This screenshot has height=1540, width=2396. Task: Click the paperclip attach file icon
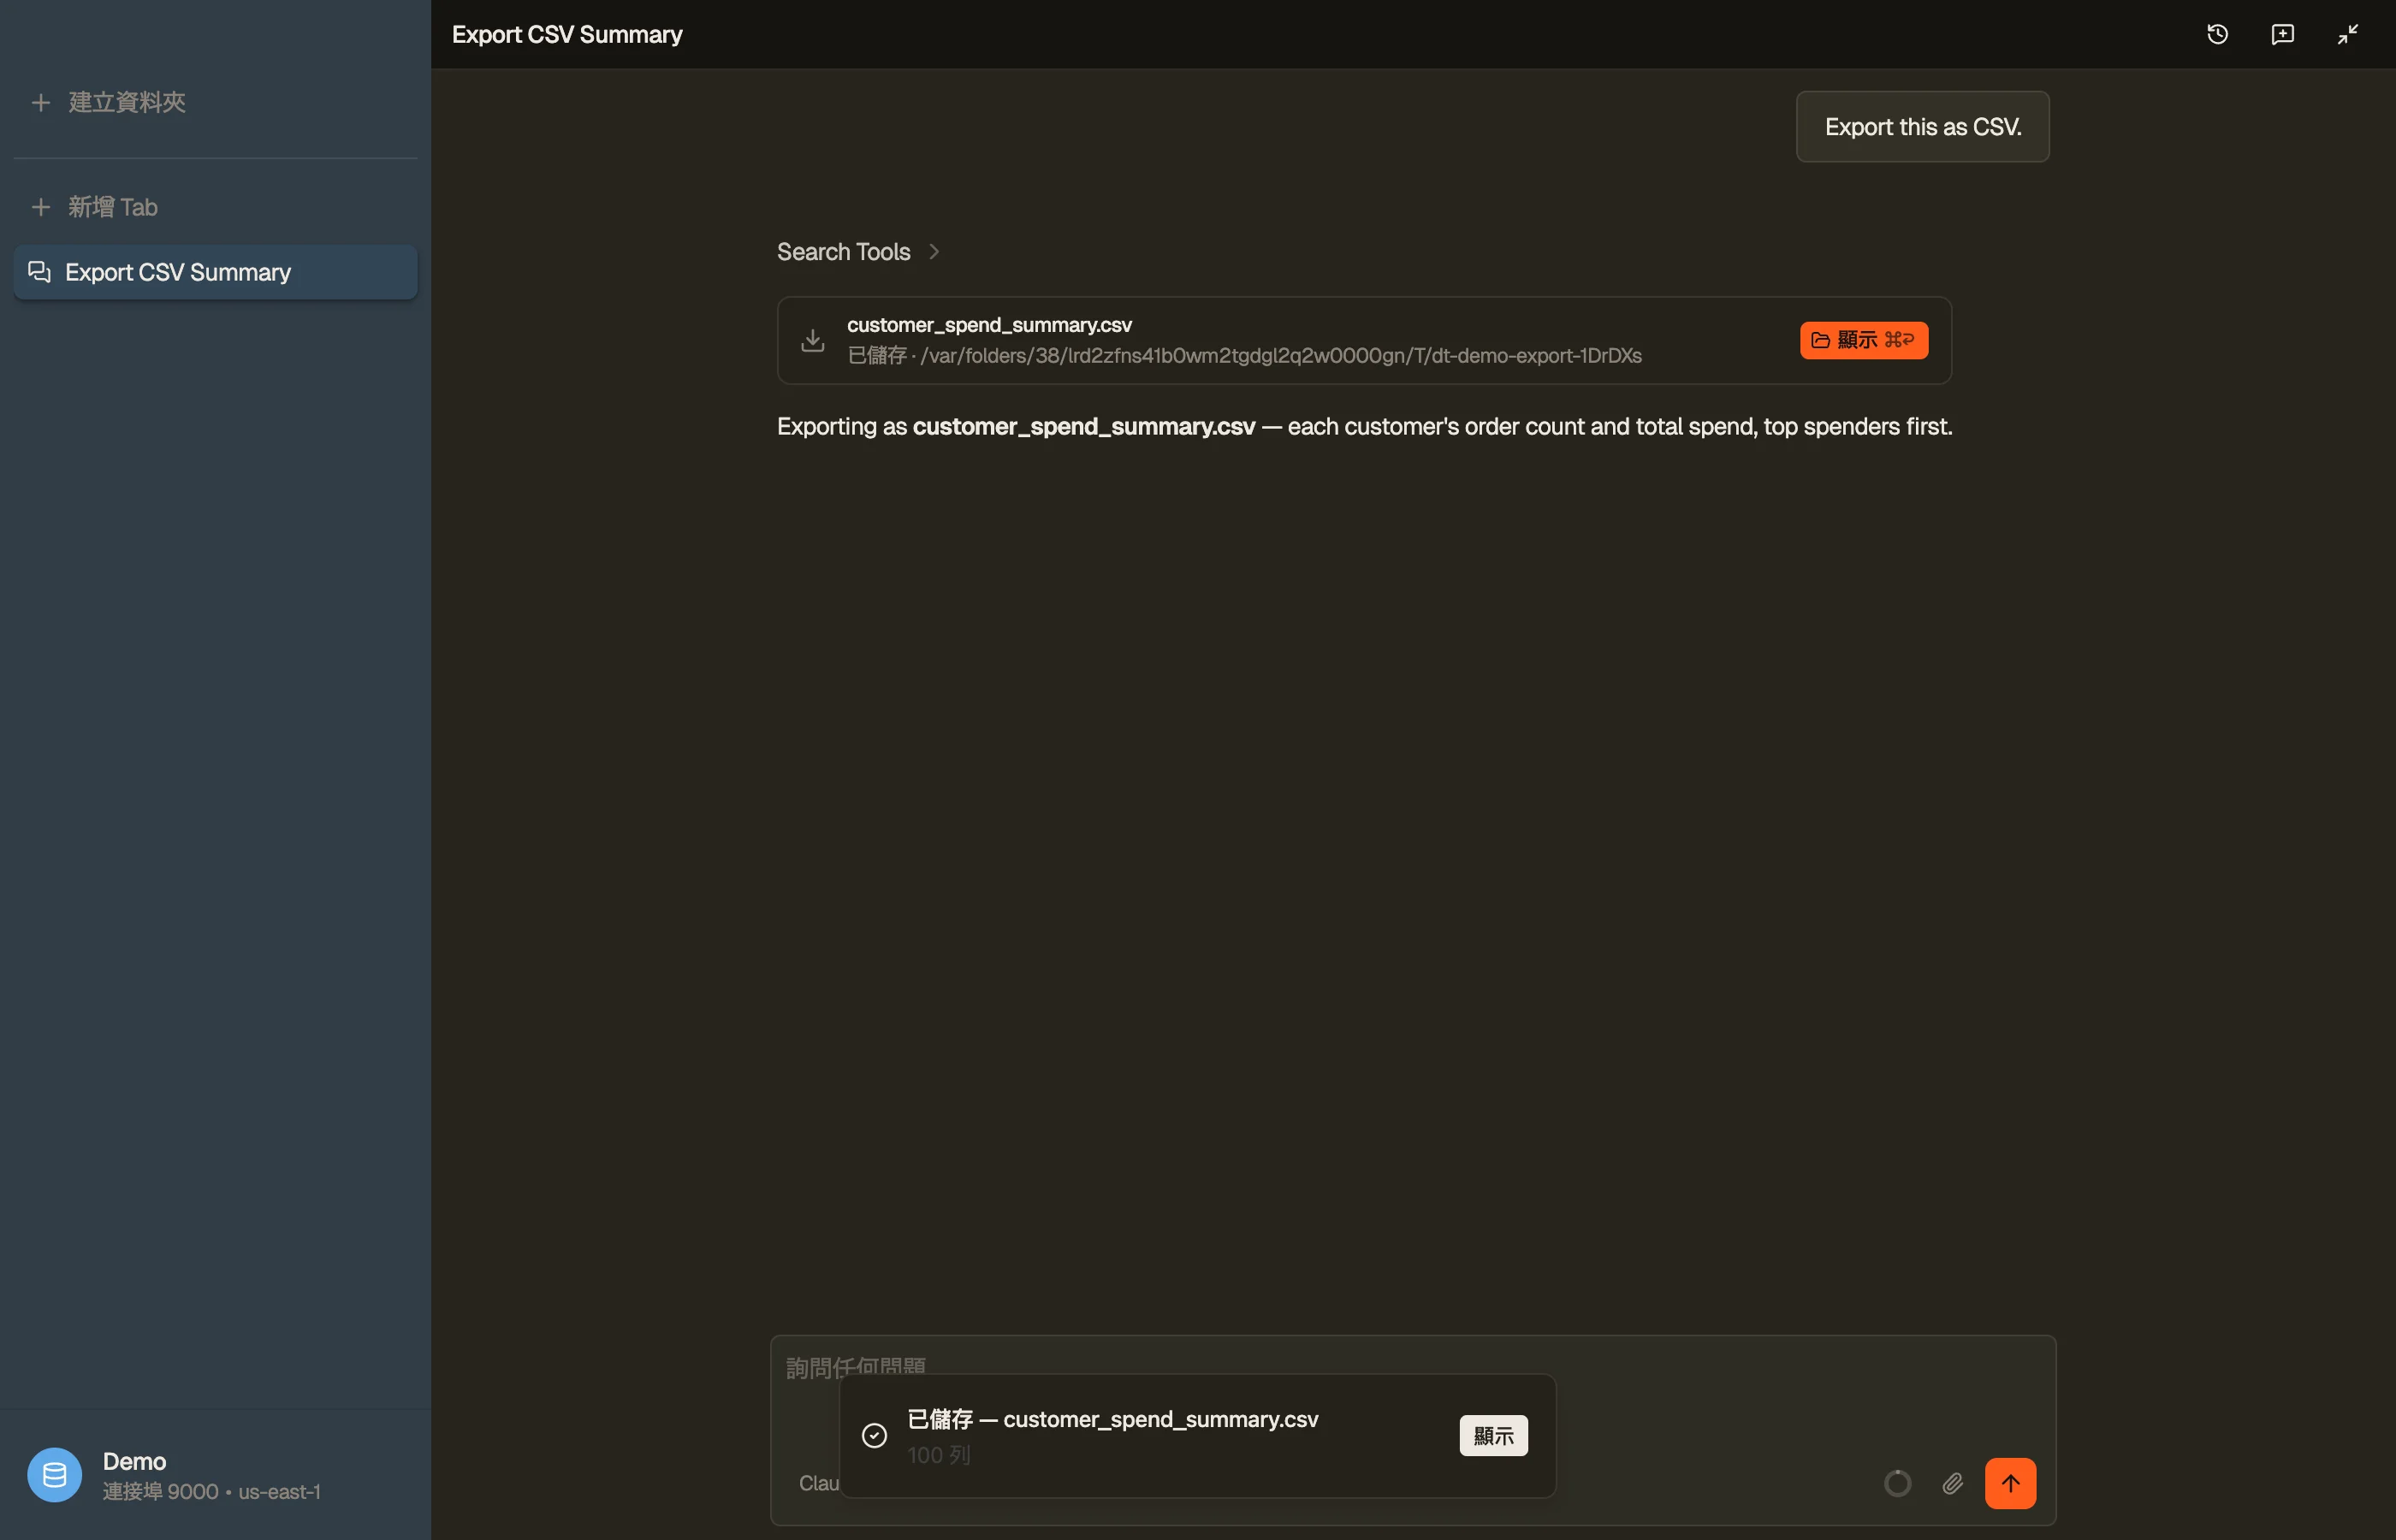[x=1952, y=1483]
